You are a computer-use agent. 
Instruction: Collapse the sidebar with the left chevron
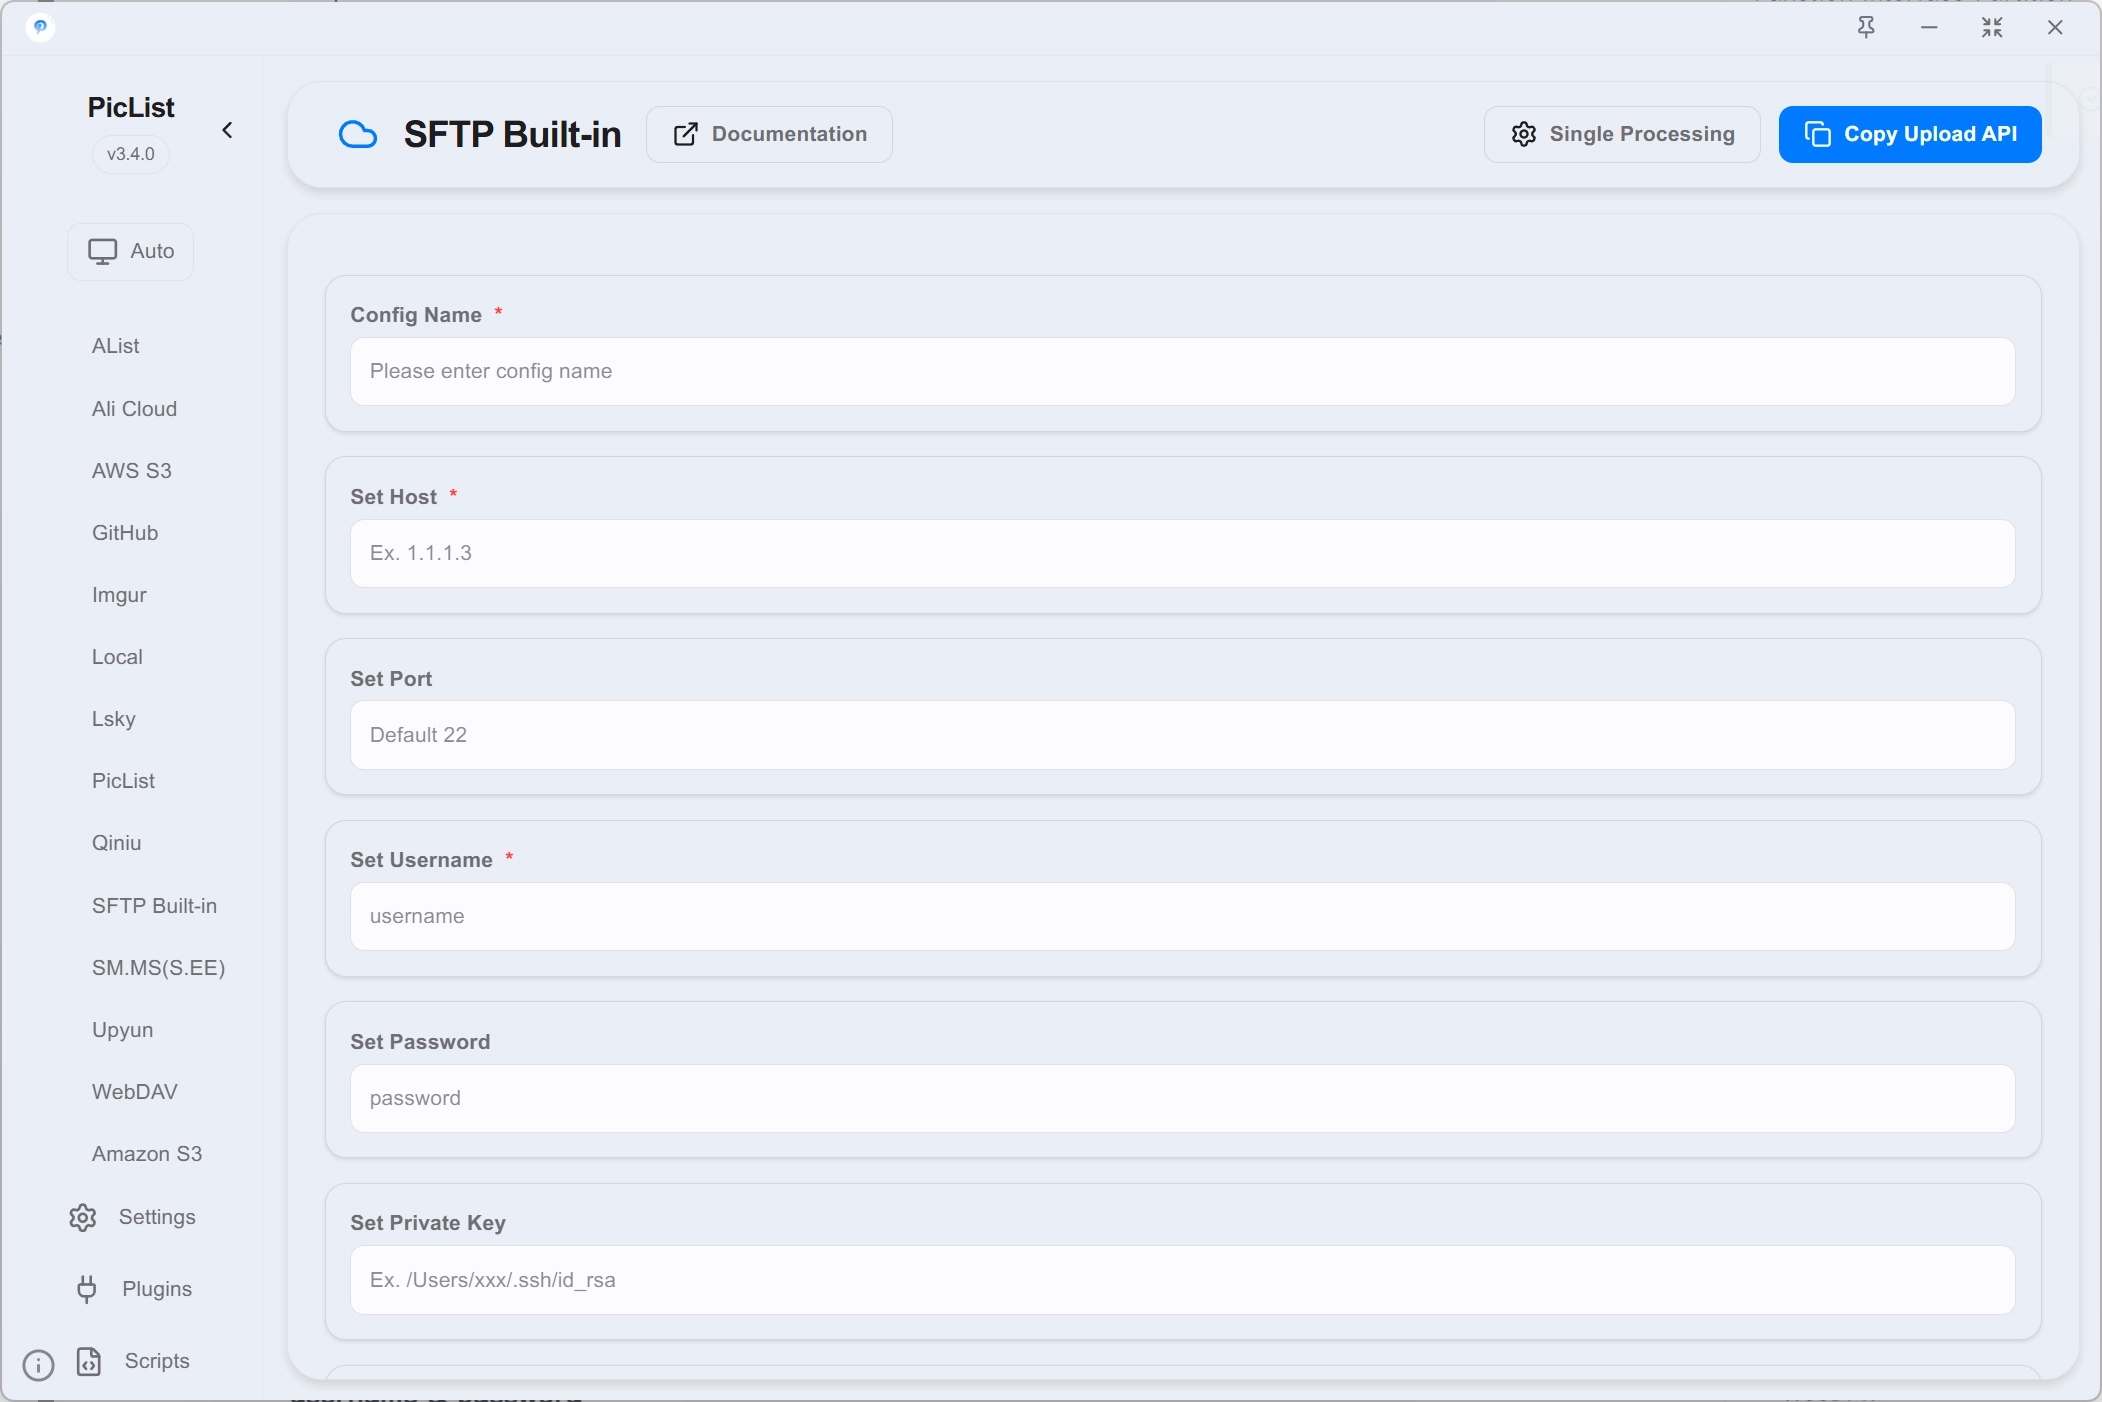[x=227, y=130]
